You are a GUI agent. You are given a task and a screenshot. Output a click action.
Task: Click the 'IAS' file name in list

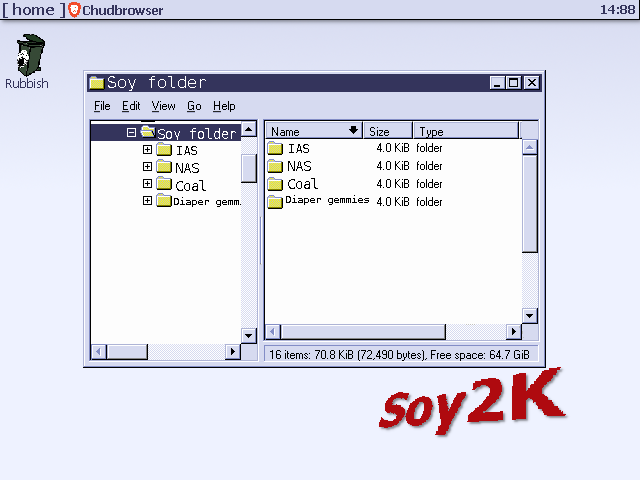299,149
